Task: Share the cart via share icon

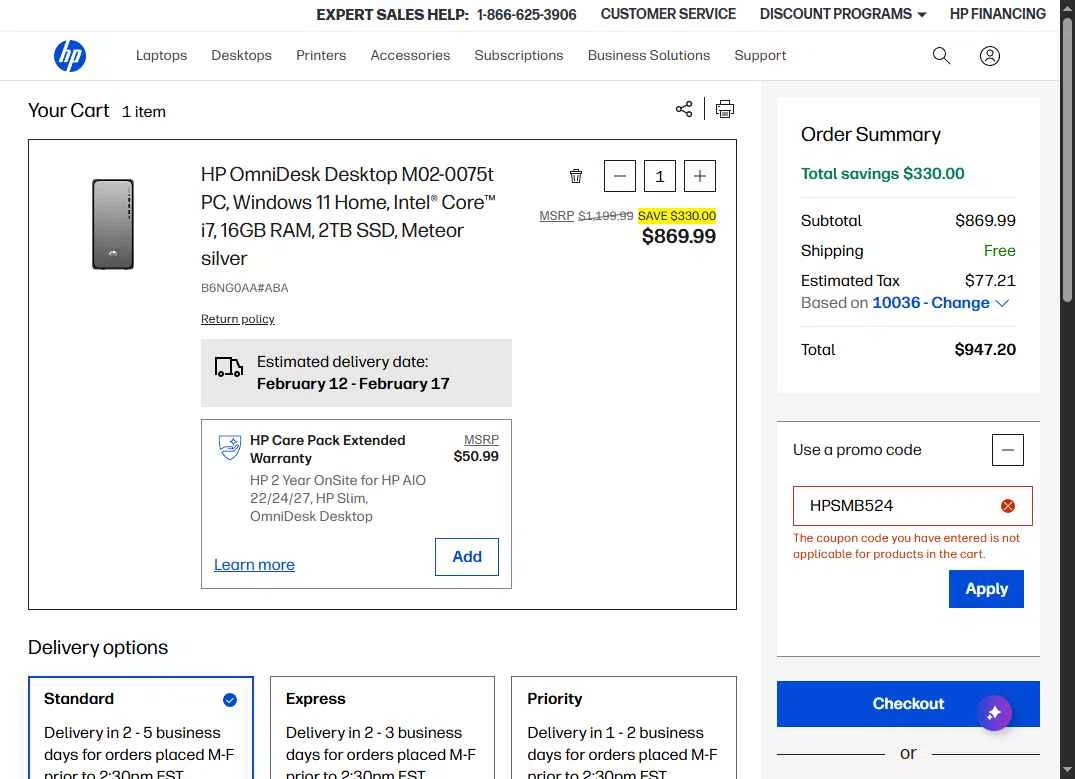Action: 684,109
